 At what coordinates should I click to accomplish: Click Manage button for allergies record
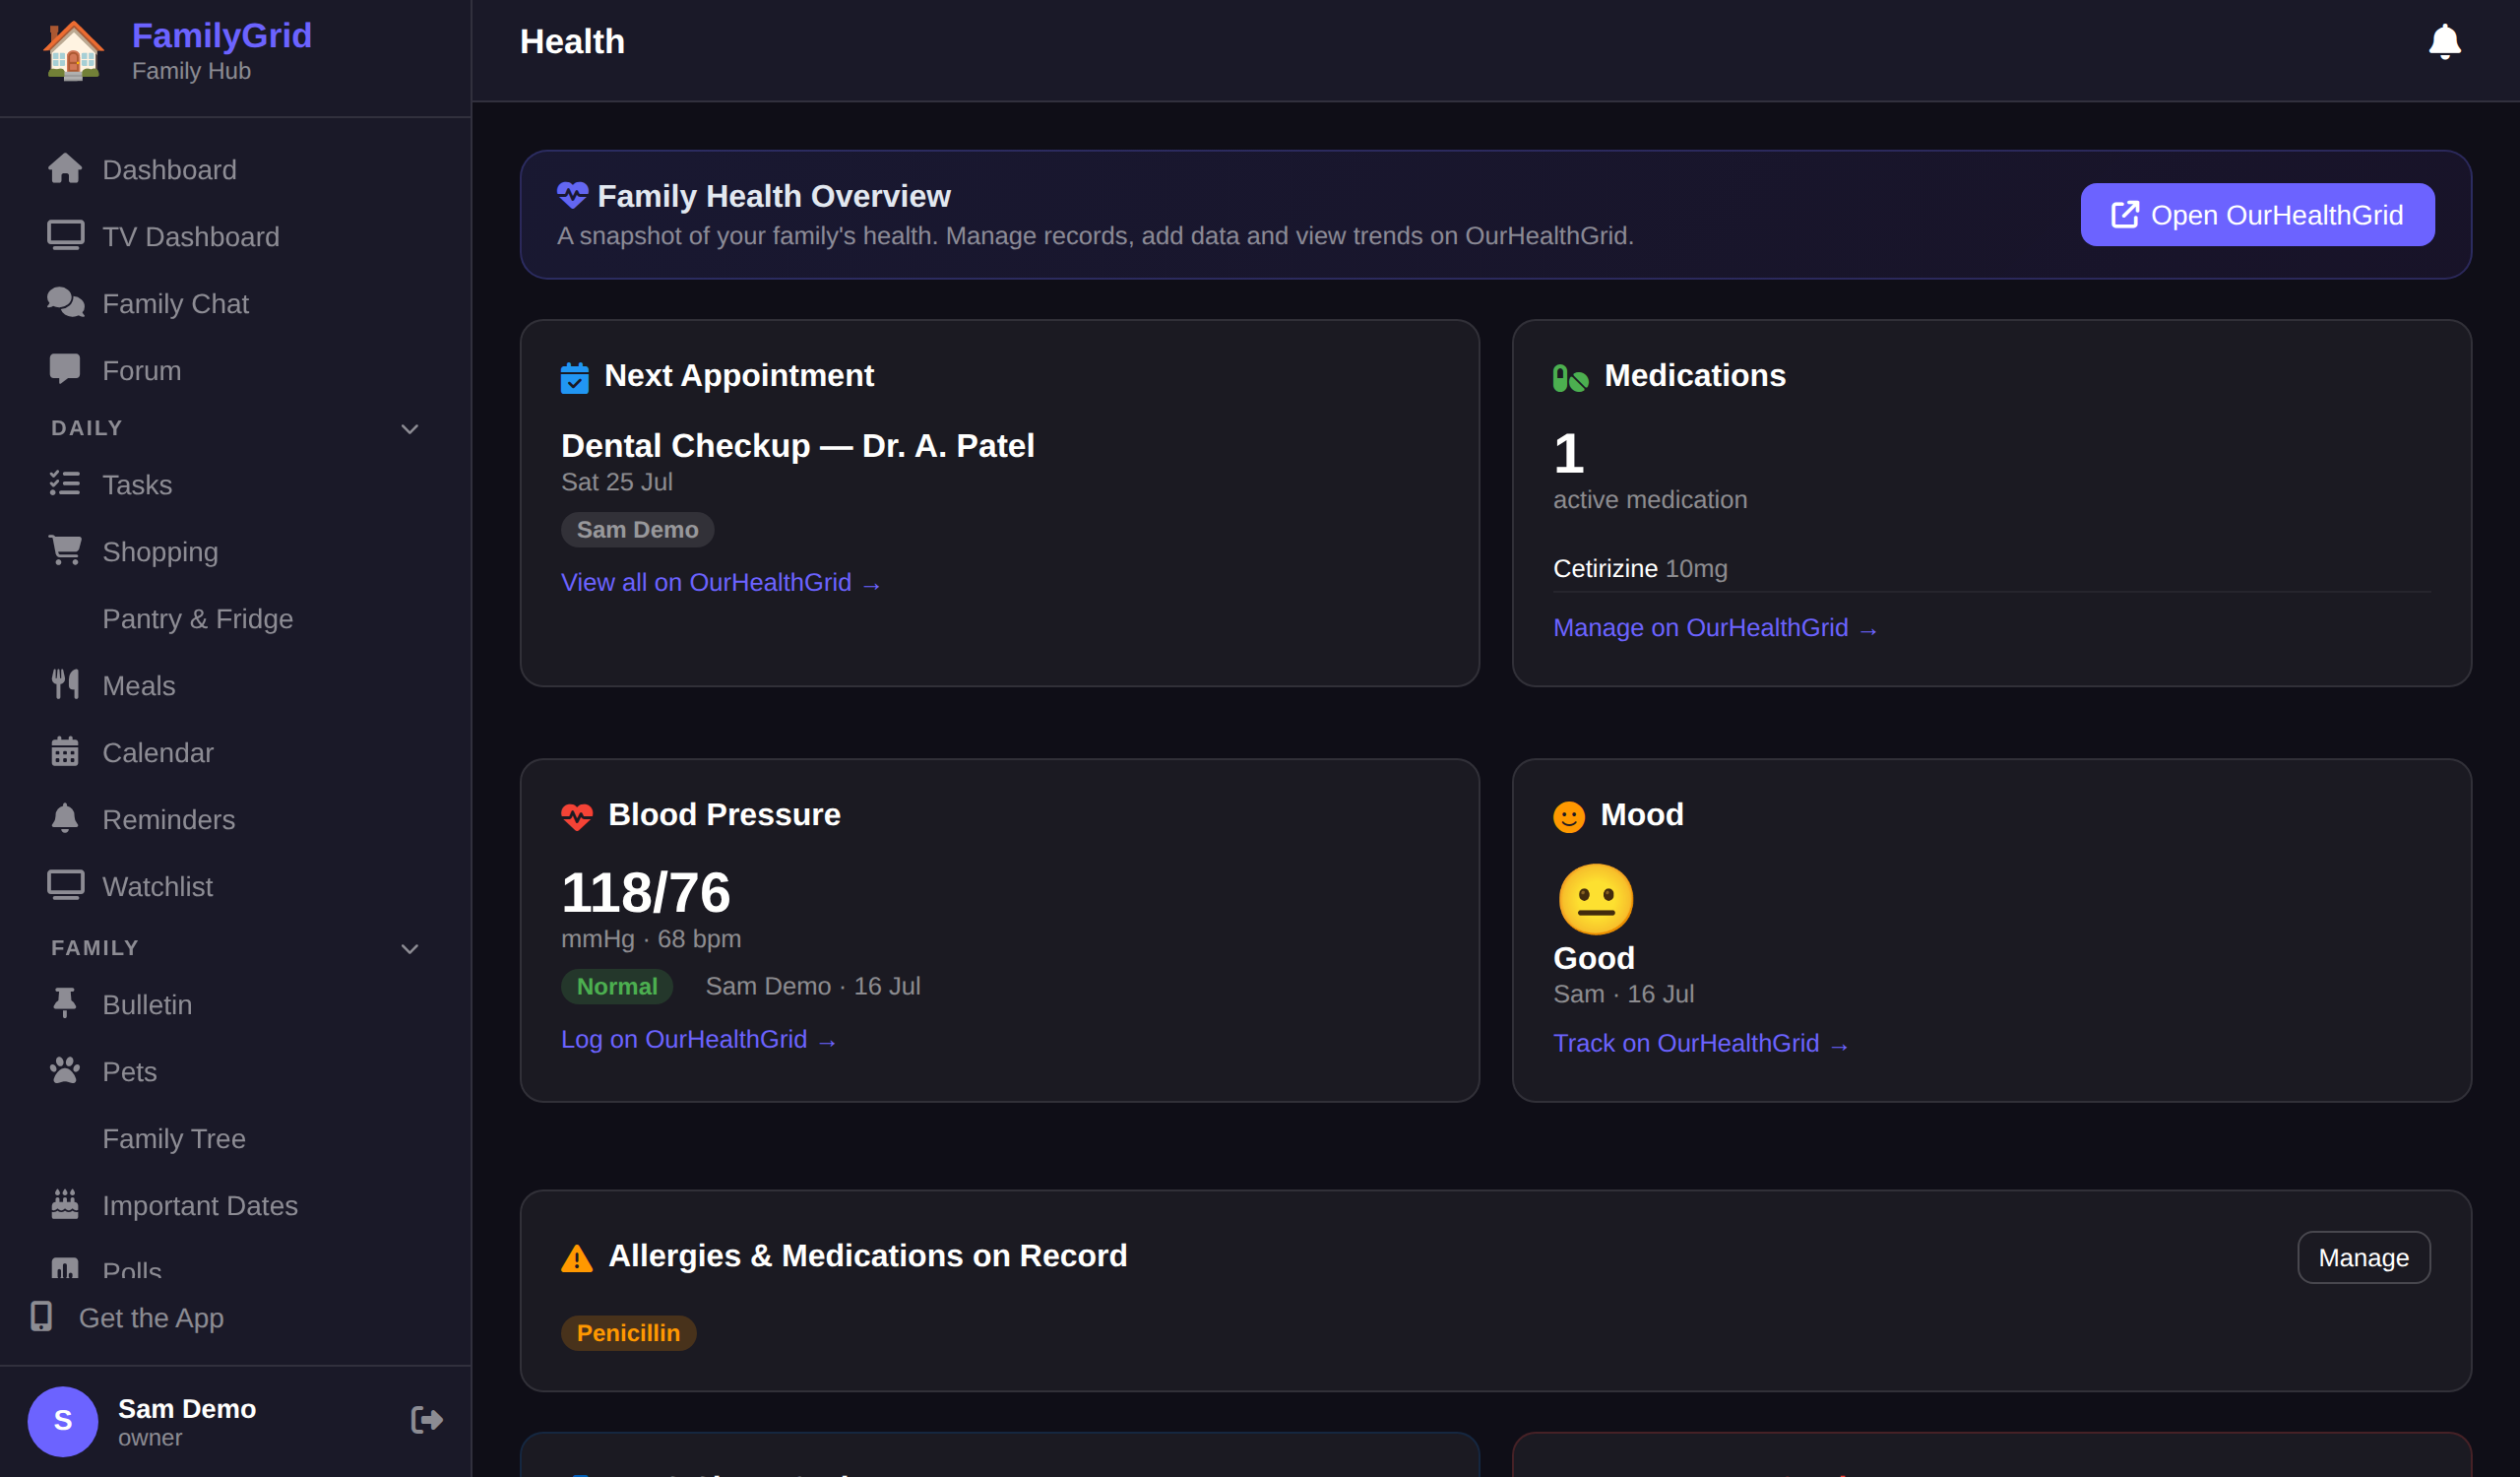click(x=2363, y=1257)
